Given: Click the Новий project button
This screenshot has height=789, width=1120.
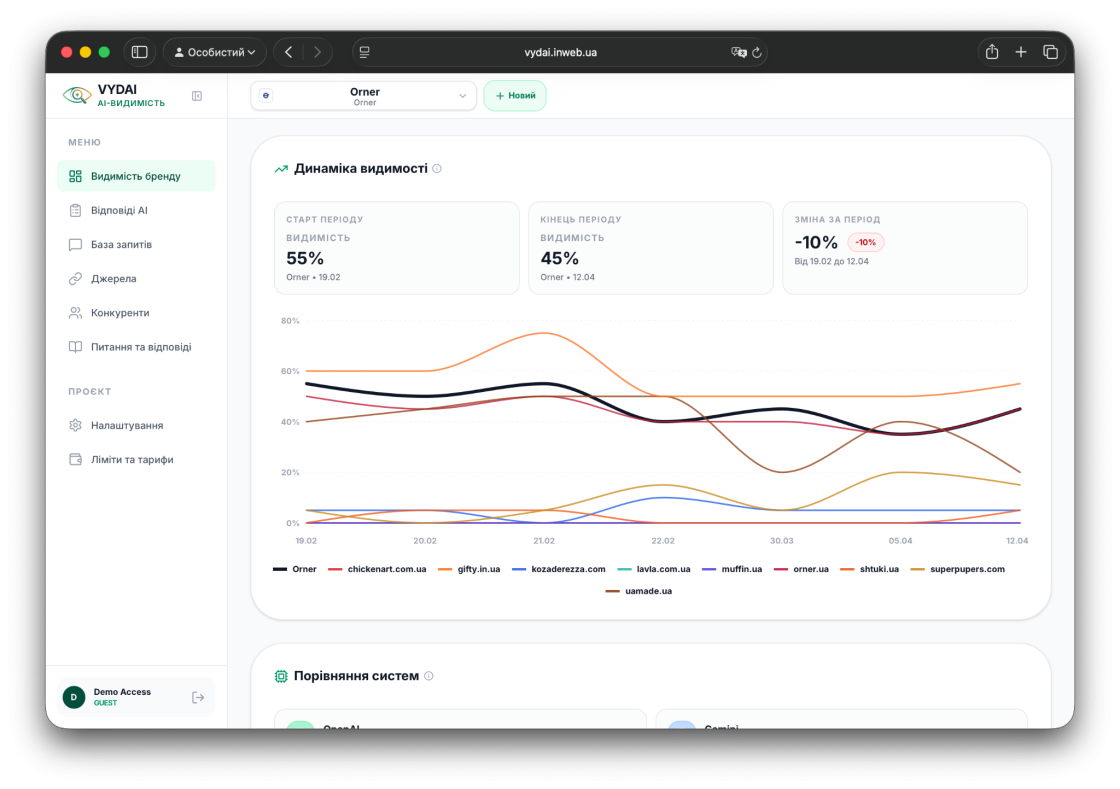Looking at the screenshot, I should (x=515, y=96).
